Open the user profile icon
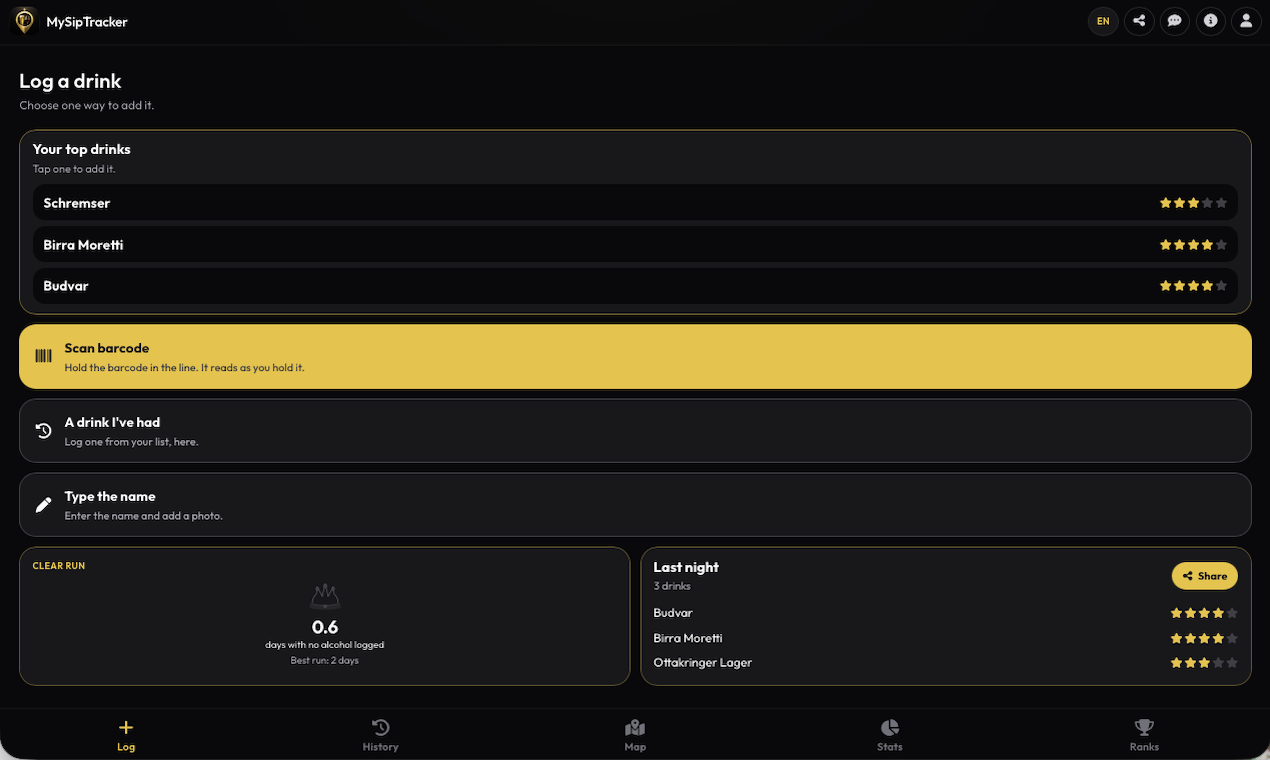 [x=1246, y=21]
